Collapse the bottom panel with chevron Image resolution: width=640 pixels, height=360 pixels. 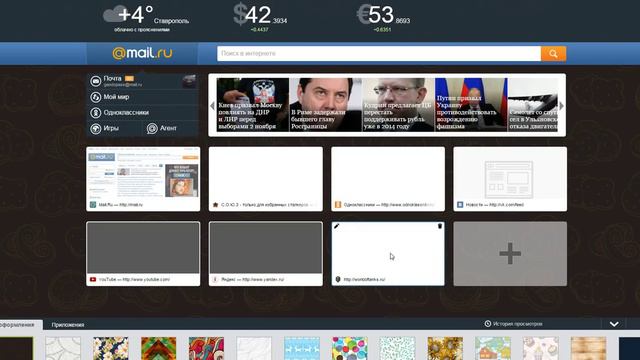coord(614,324)
